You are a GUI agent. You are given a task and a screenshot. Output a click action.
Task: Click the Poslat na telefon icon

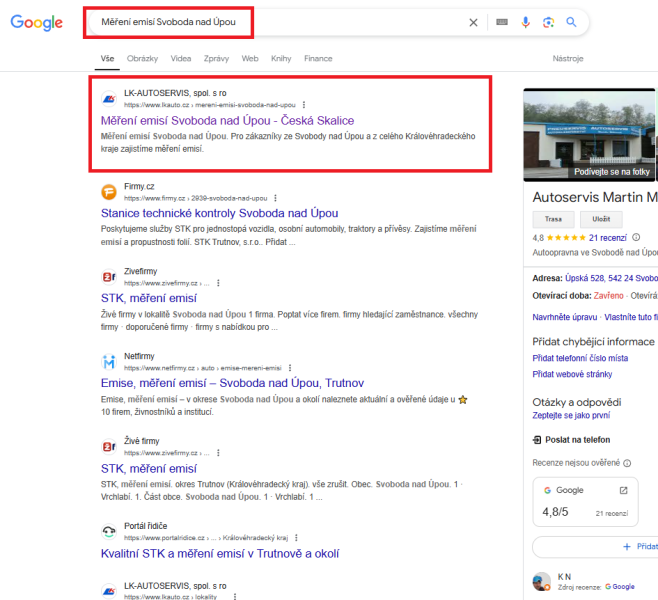pyautogui.click(x=537, y=440)
